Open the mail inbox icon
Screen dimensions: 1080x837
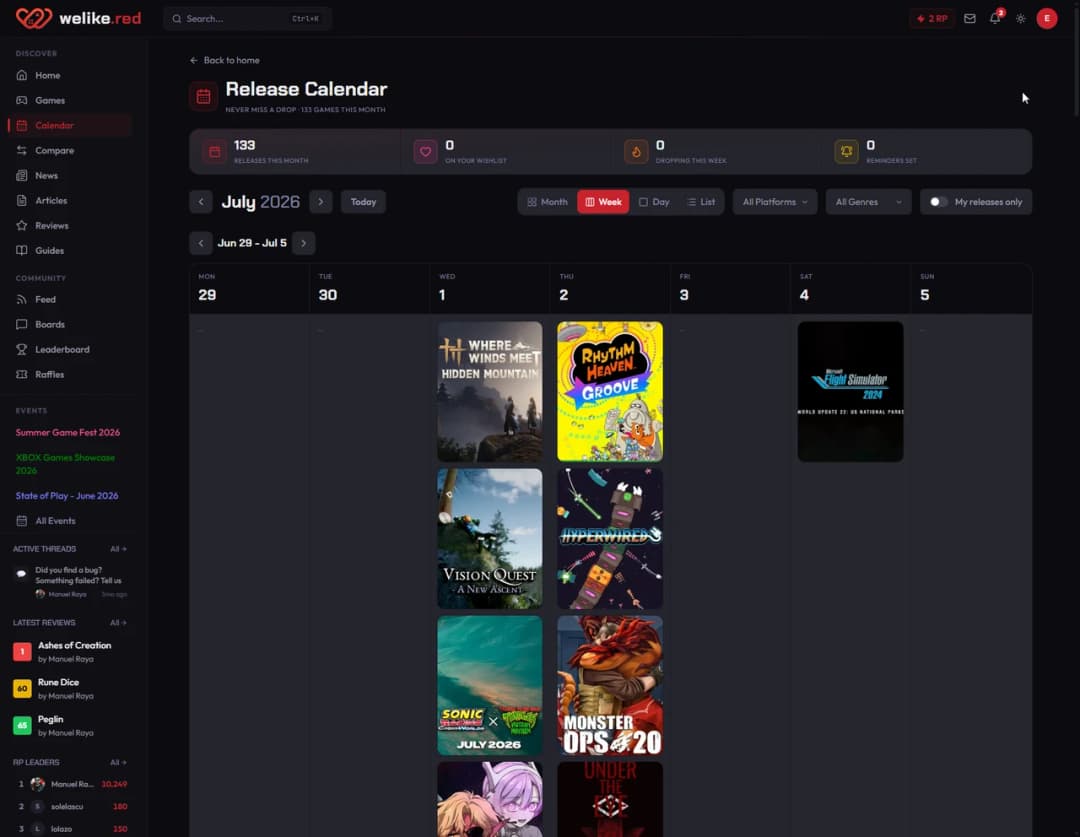[x=969, y=19]
